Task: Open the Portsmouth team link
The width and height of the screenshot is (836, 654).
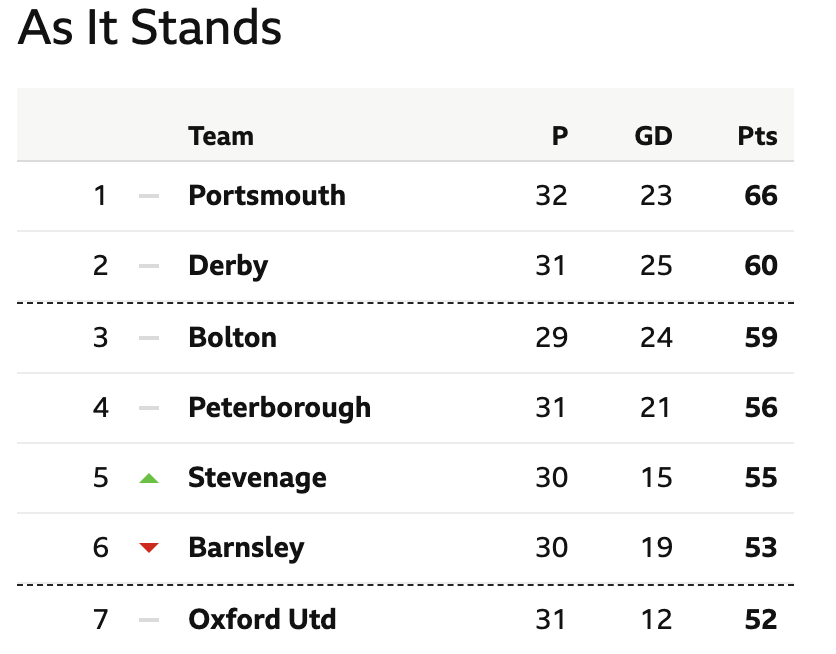Action: pyautogui.click(x=267, y=195)
